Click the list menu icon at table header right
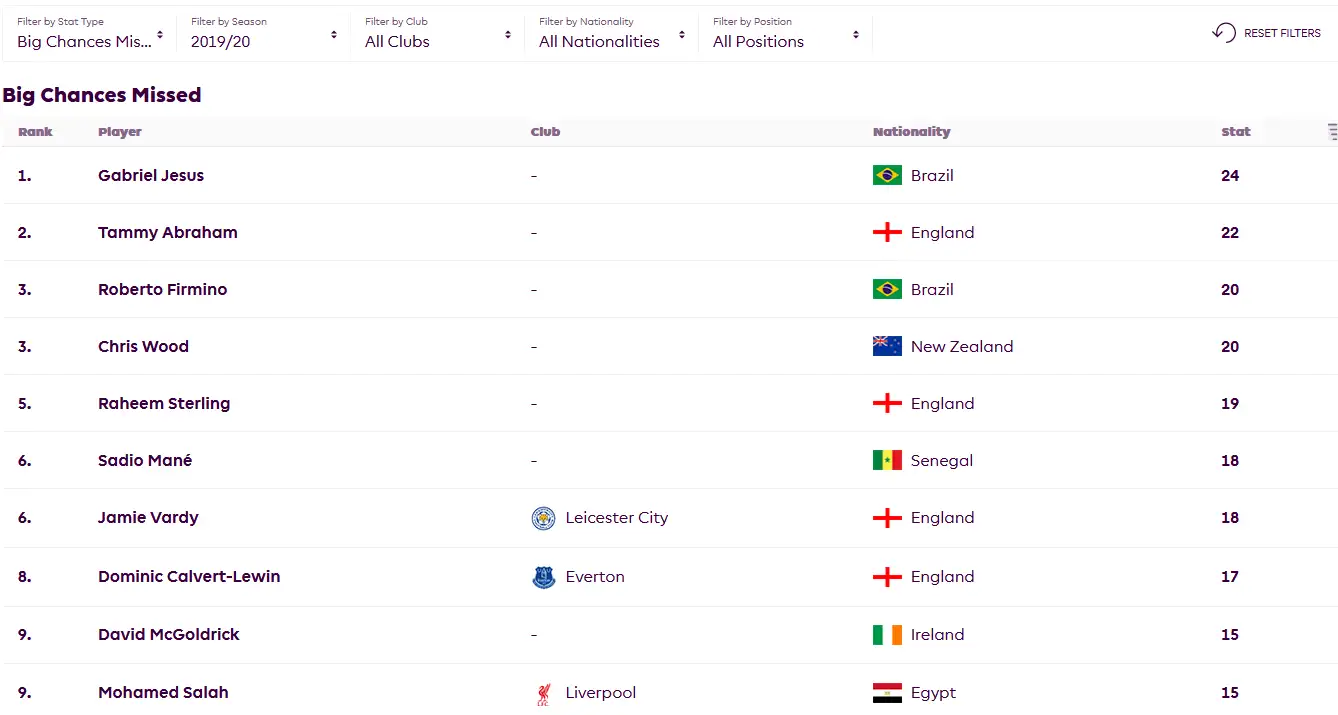 [1332, 132]
